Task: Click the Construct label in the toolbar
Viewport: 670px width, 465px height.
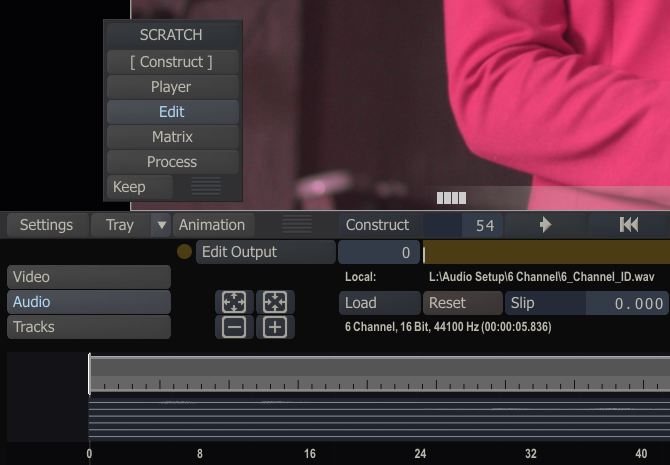Action: (x=378, y=225)
